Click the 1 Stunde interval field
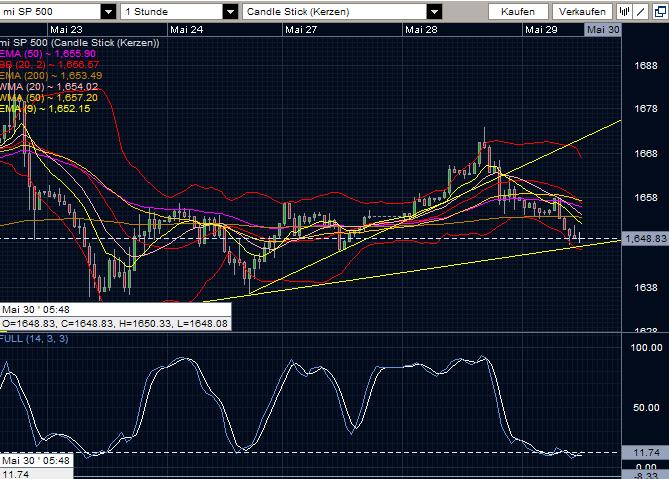This screenshot has width=669, height=479. (x=172, y=12)
